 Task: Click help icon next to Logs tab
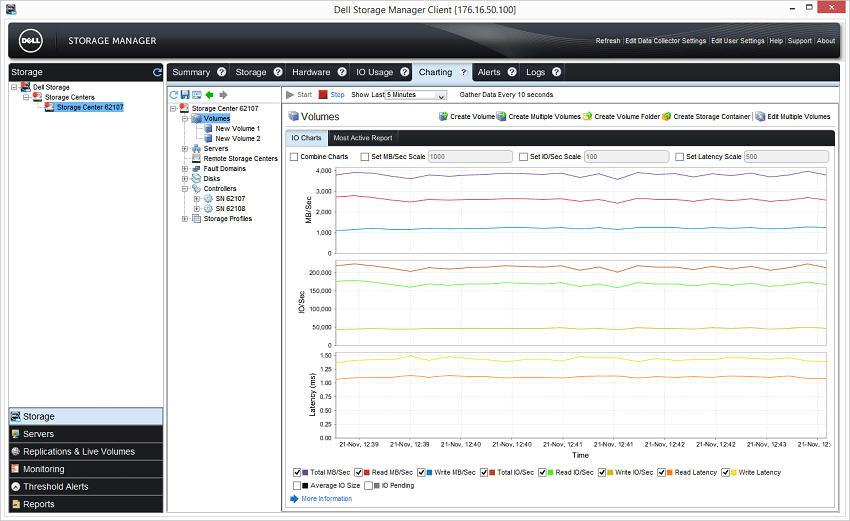(x=557, y=72)
